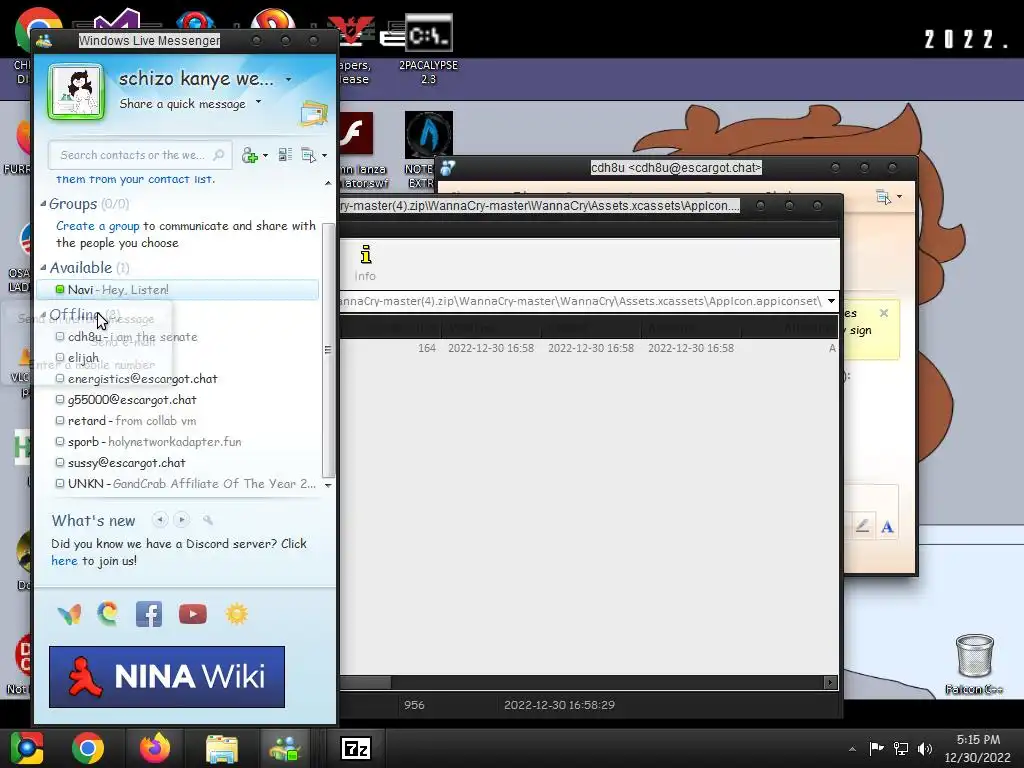The height and width of the screenshot is (768, 1024).
Task: Click the Messenger taskbar button
Action: 285,748
